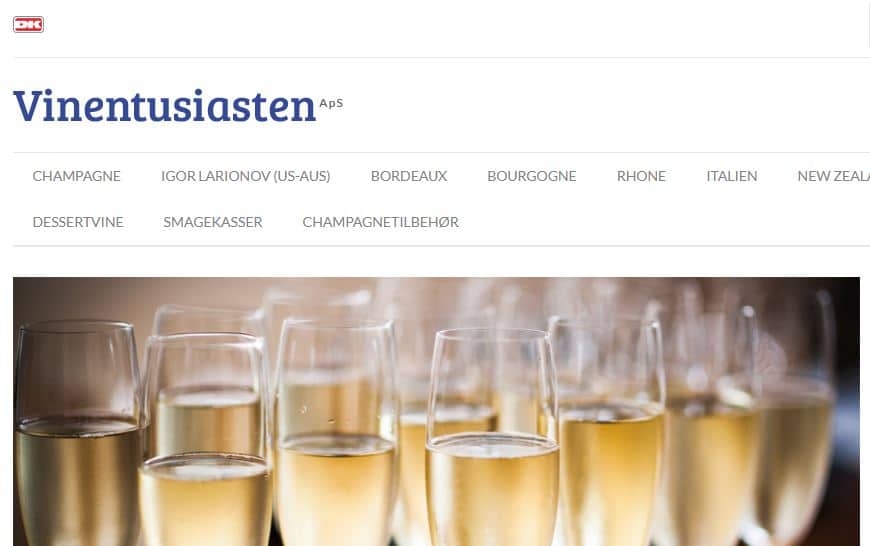The image size is (870, 546).
Task: Open the Vinentusiasten logo homepage
Action: [178, 105]
